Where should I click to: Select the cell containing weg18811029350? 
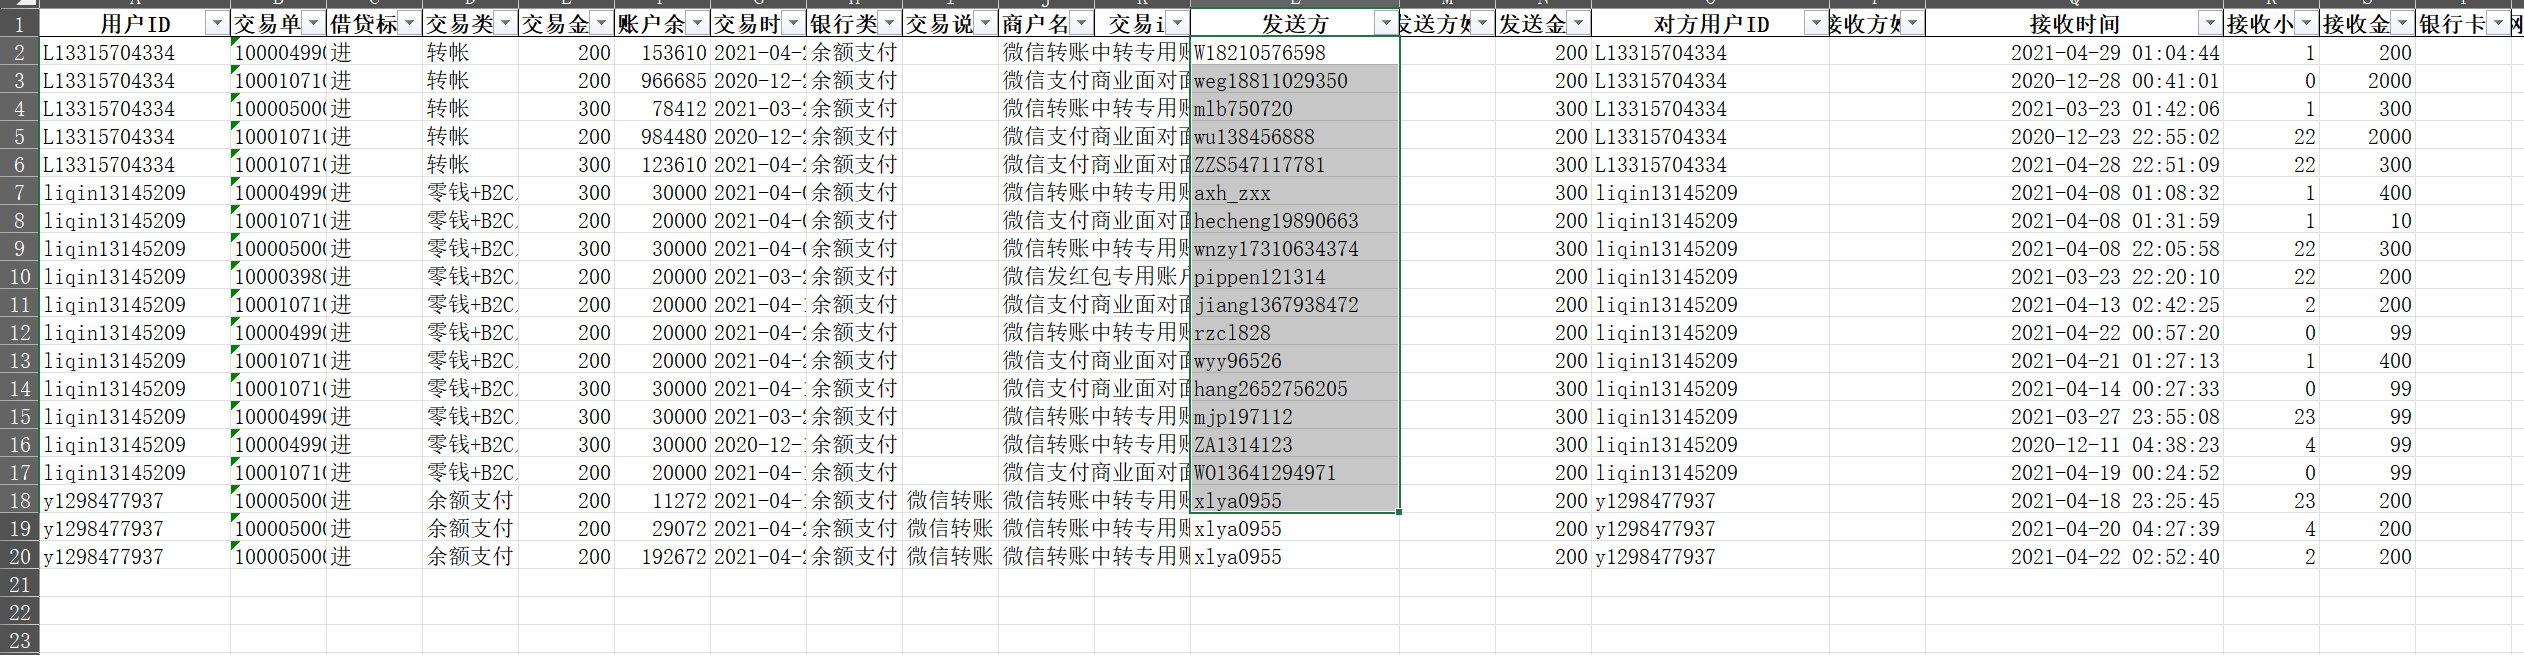[x=1294, y=81]
